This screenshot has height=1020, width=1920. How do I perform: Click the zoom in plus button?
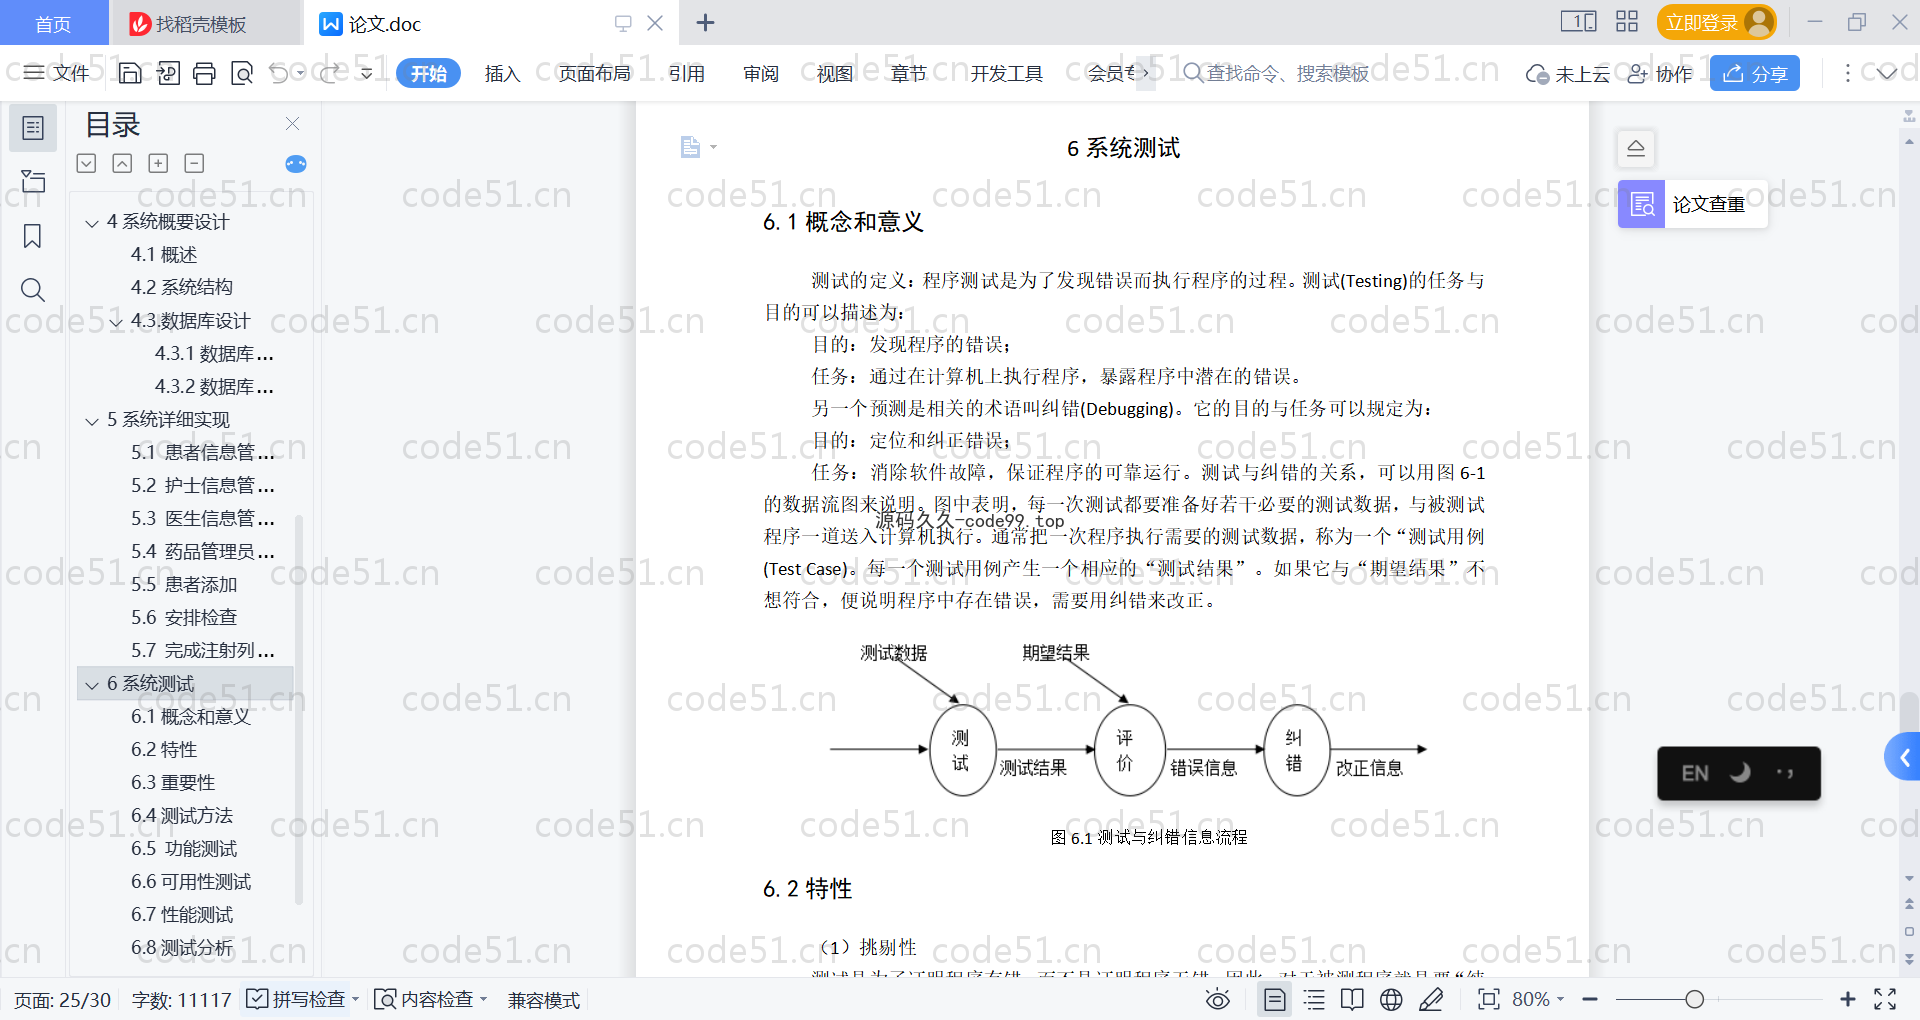[1848, 999]
